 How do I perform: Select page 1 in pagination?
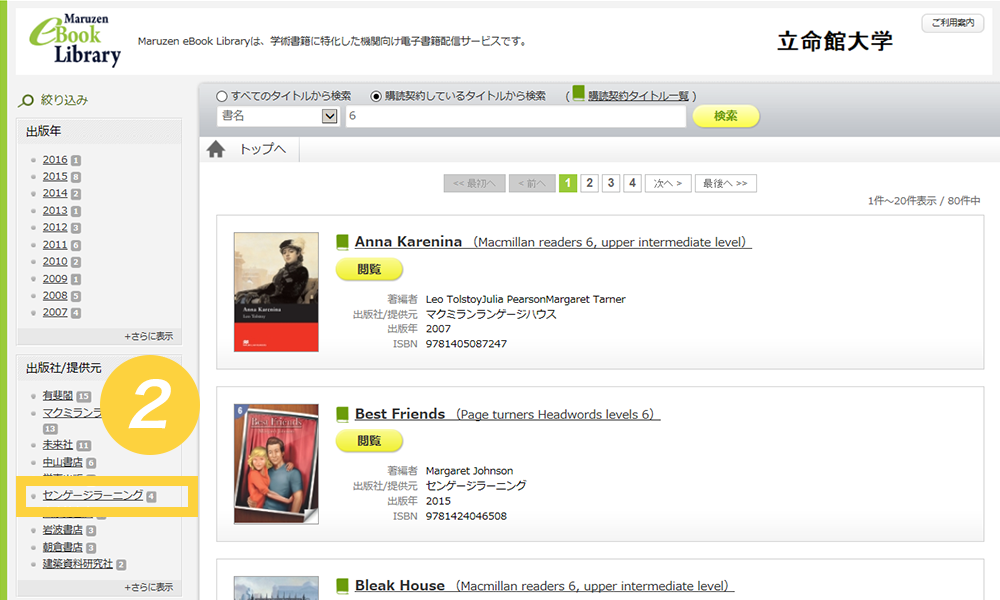[568, 184]
